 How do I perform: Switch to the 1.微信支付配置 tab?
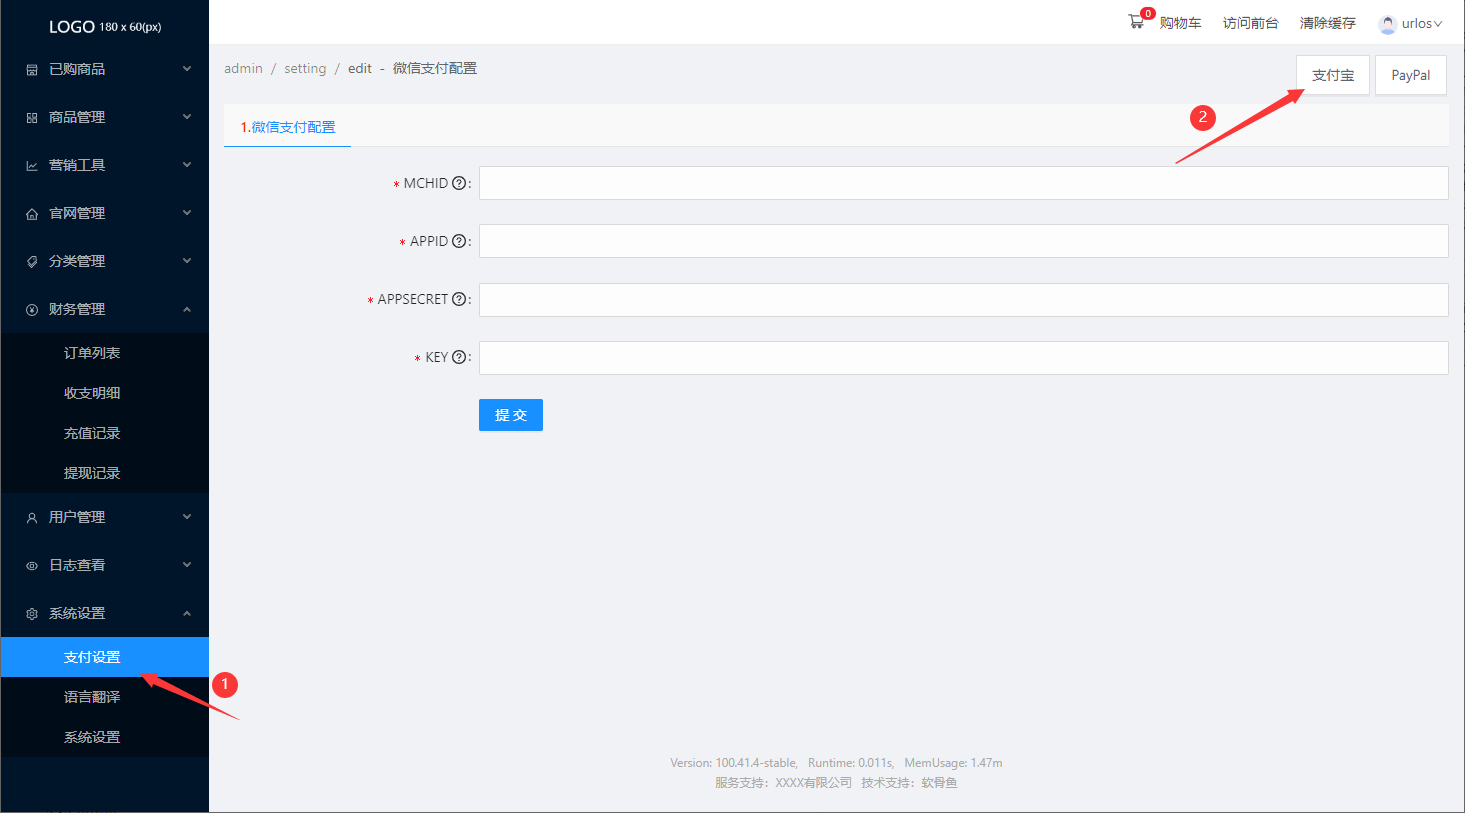coord(288,127)
